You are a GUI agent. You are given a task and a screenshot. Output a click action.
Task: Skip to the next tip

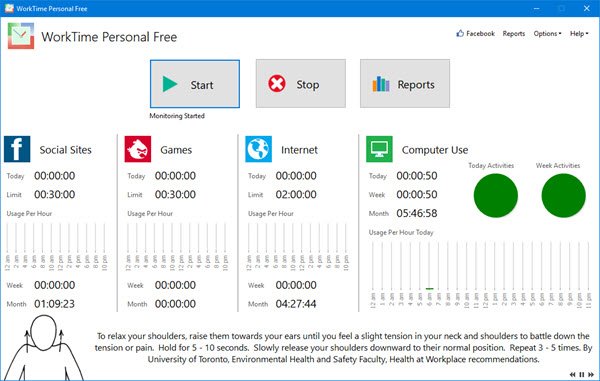(x=591, y=374)
